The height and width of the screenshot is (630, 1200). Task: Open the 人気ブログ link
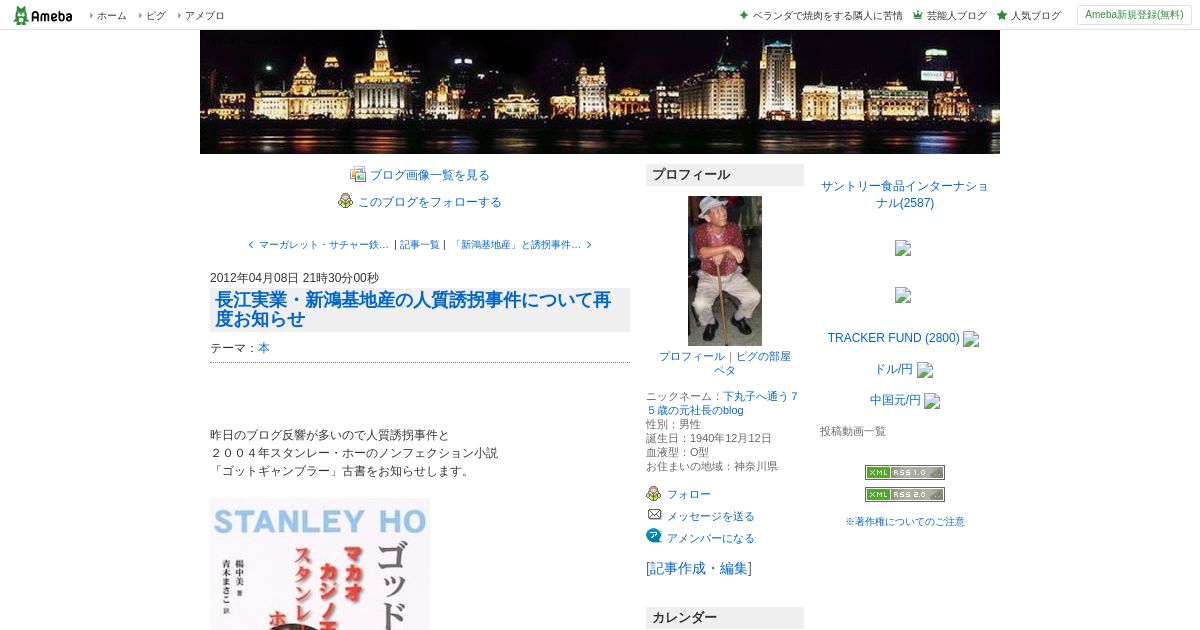(1035, 16)
